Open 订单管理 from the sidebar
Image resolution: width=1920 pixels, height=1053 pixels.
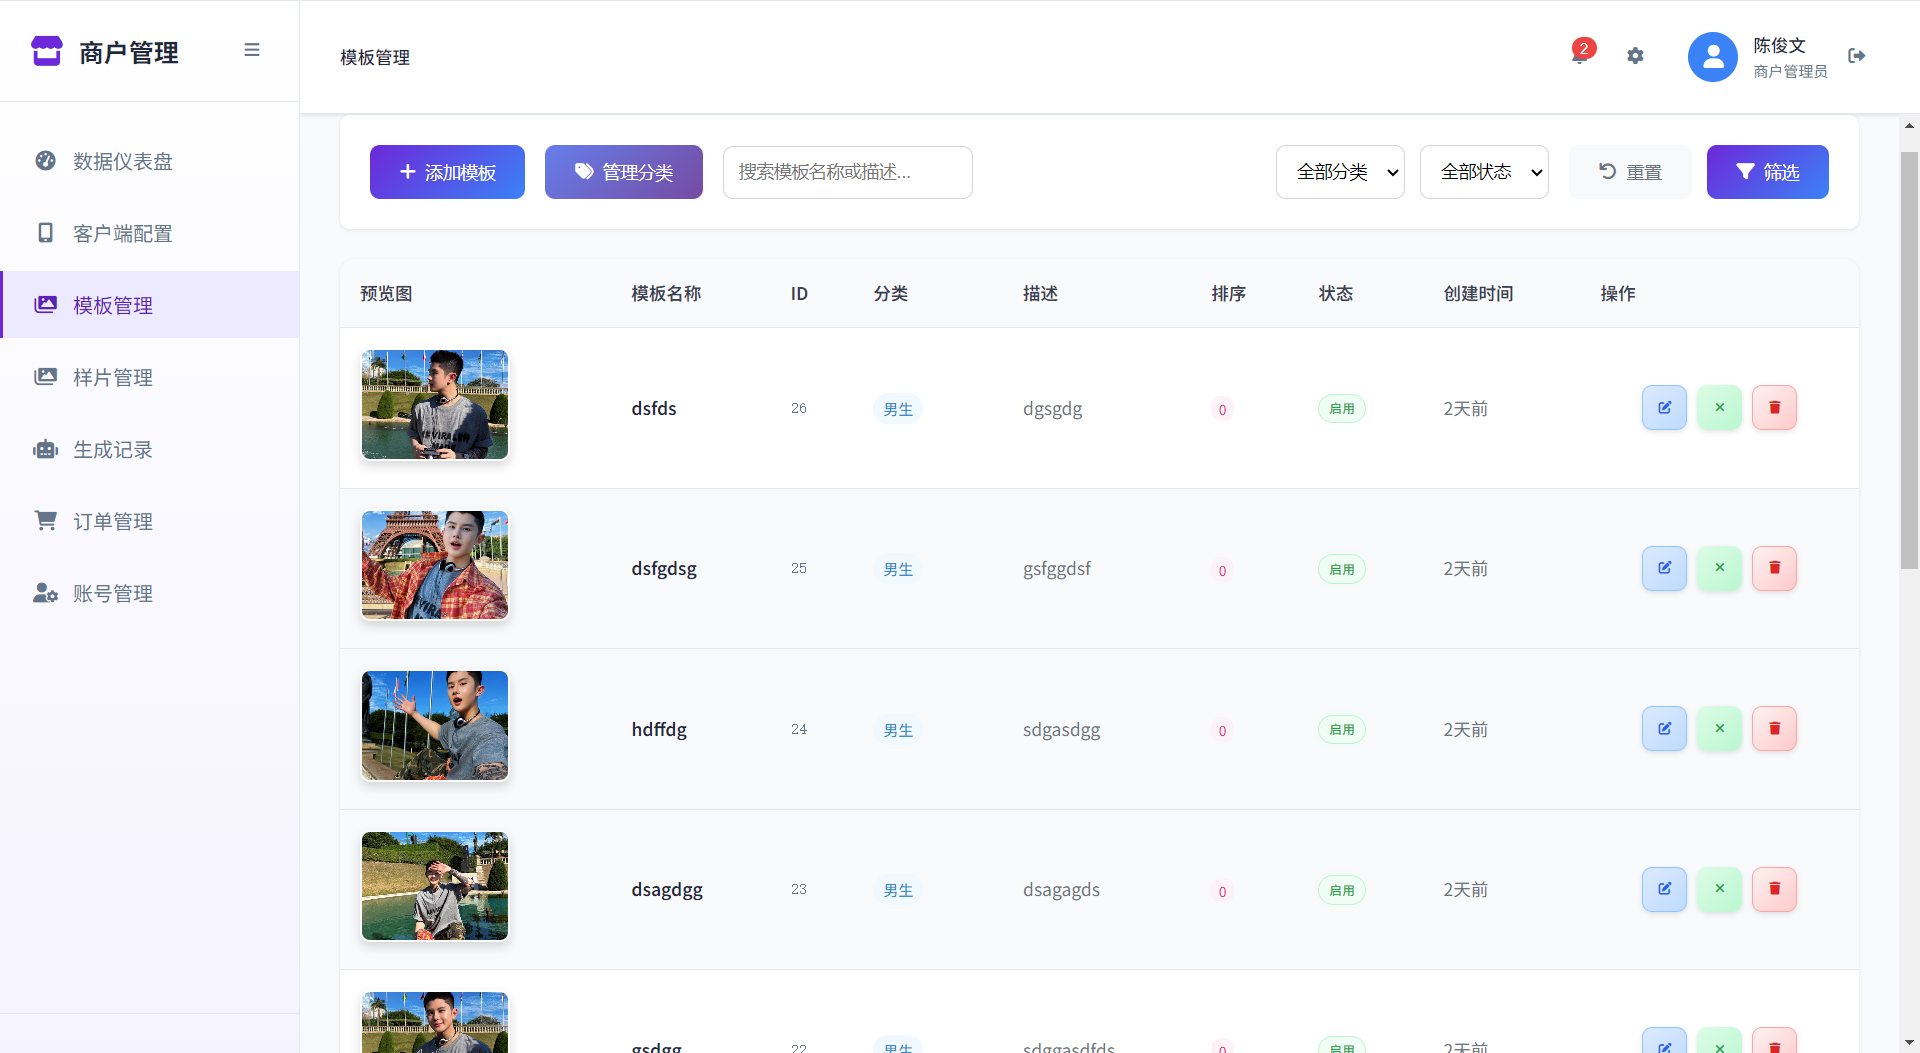click(112, 522)
